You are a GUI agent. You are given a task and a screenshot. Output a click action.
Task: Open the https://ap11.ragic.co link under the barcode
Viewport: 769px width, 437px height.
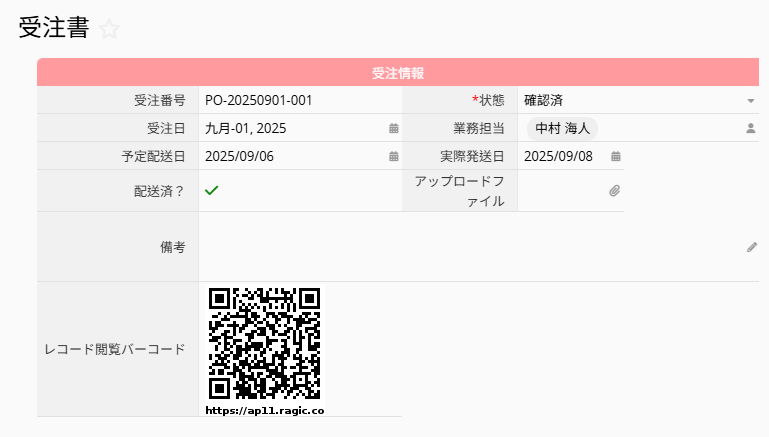(x=265, y=410)
